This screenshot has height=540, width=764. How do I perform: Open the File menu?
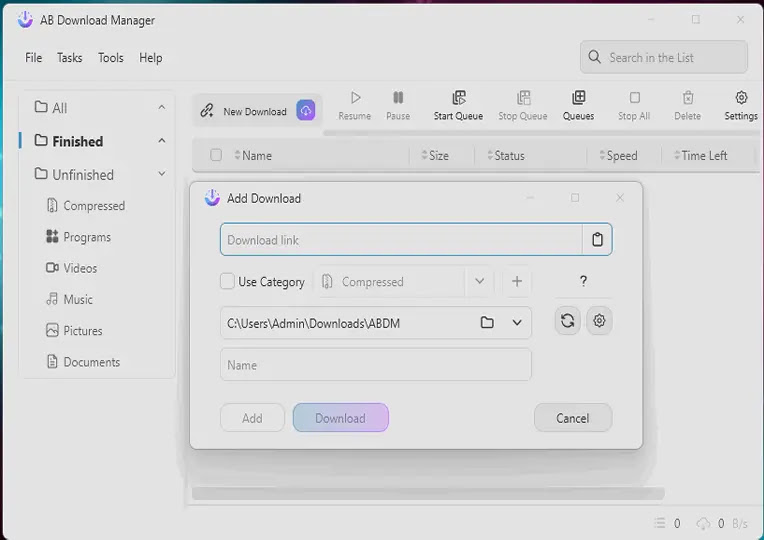click(33, 58)
